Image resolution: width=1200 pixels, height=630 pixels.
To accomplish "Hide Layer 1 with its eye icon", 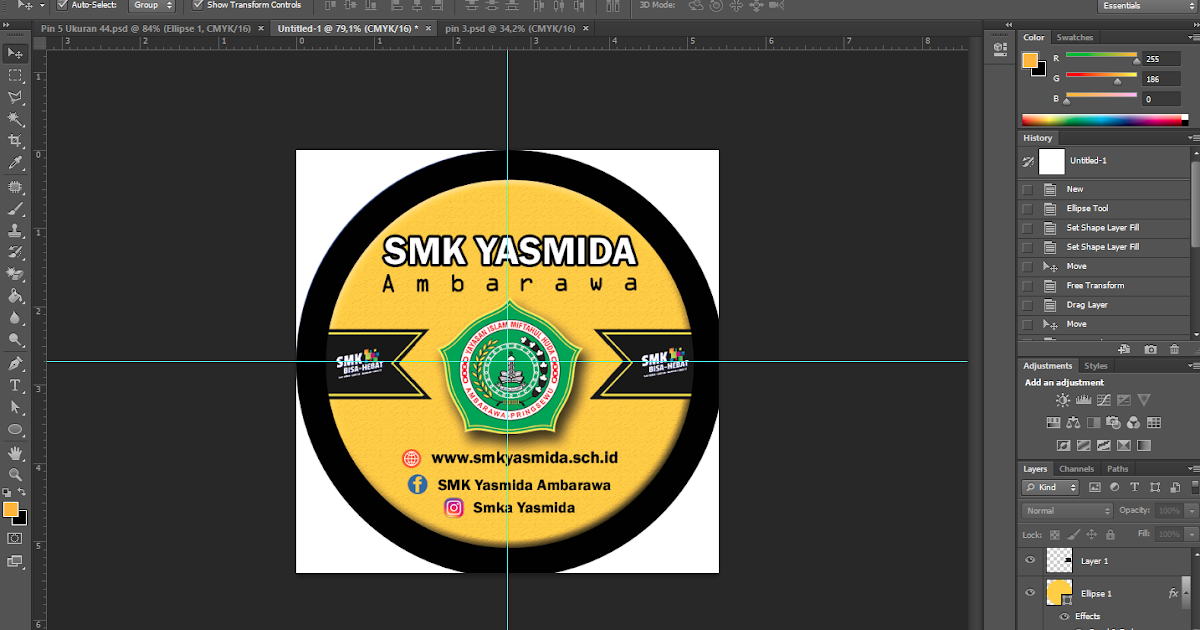I will (x=1030, y=561).
